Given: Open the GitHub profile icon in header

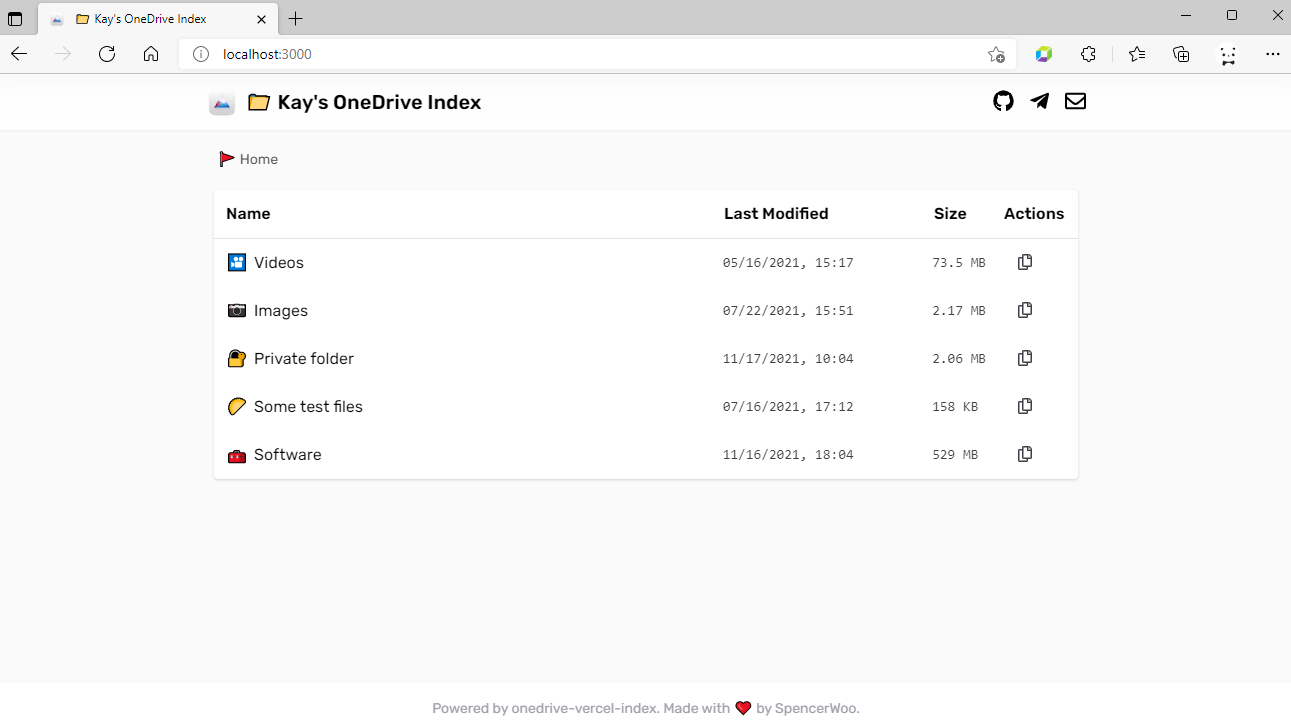Looking at the screenshot, I should (x=1003, y=100).
